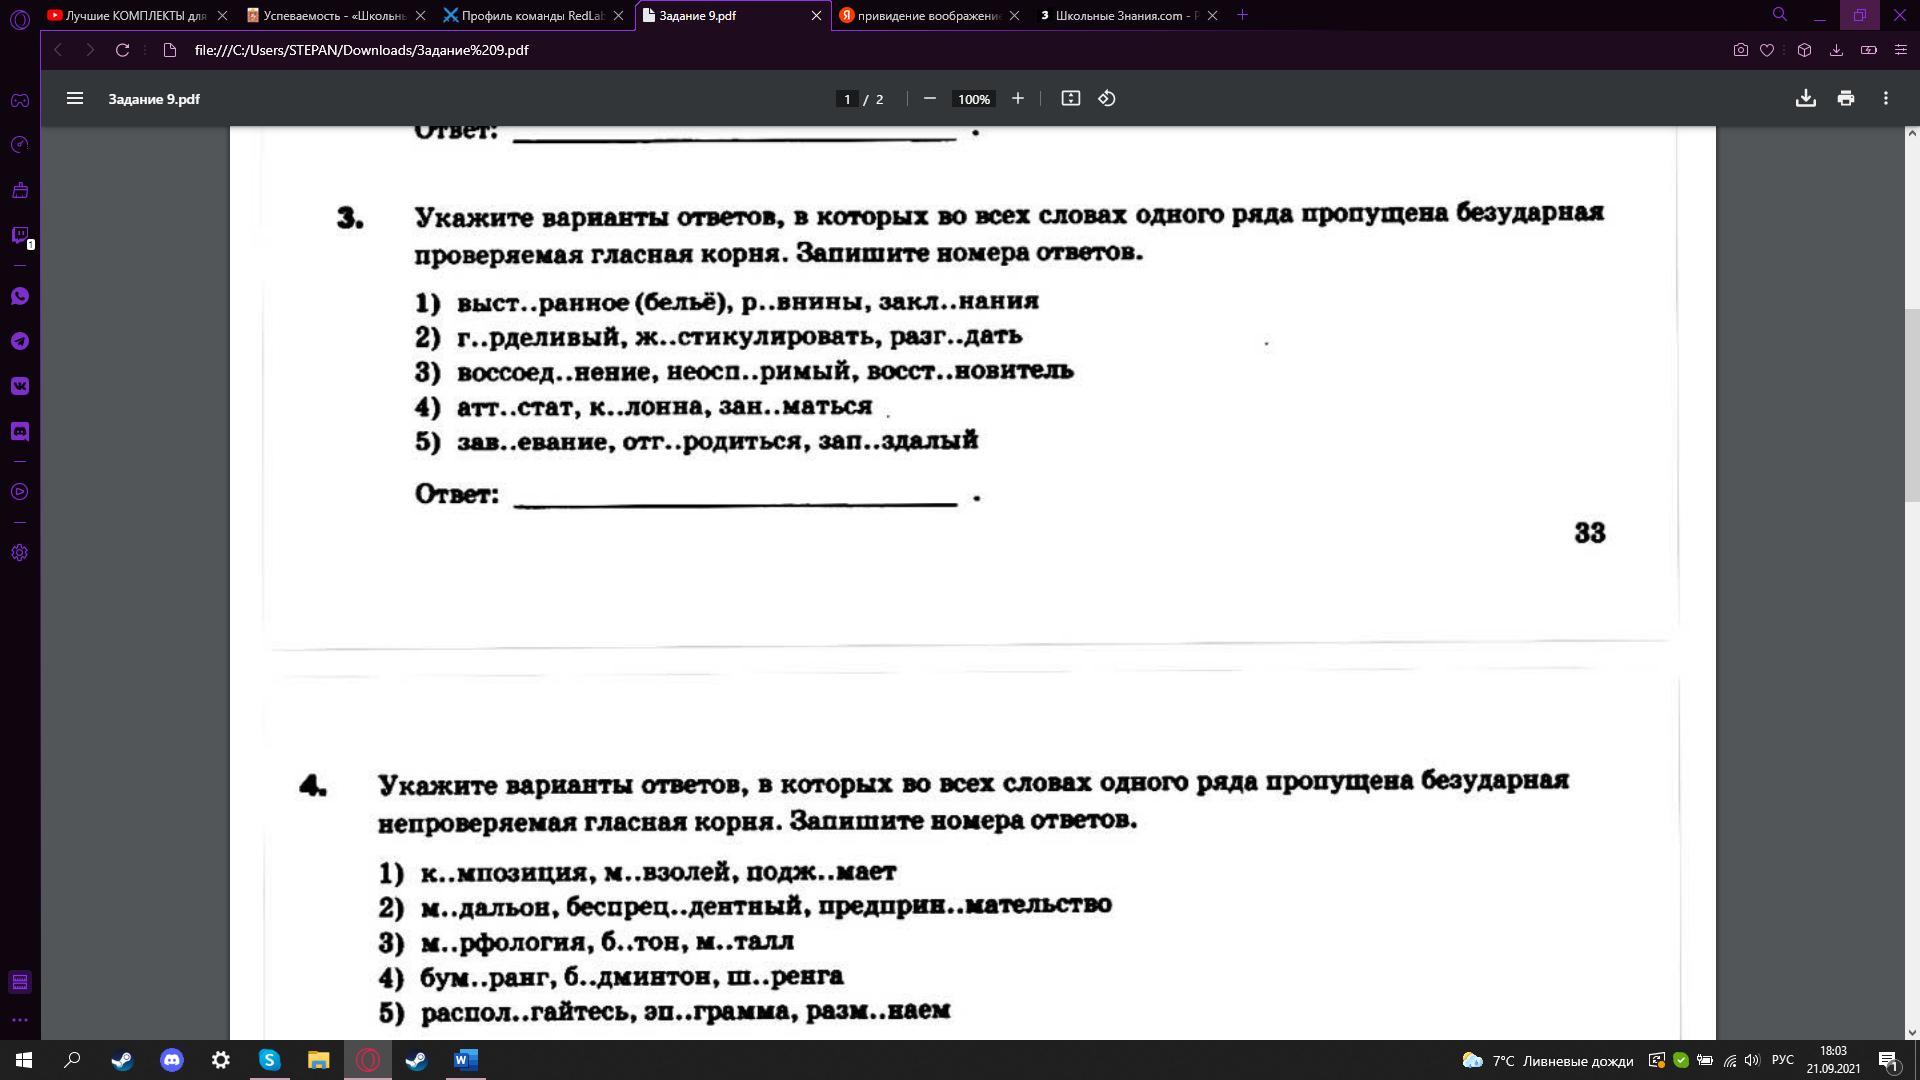Screen dimensions: 1920x1080
Task: Click the address bar URL
Action: click(x=361, y=50)
